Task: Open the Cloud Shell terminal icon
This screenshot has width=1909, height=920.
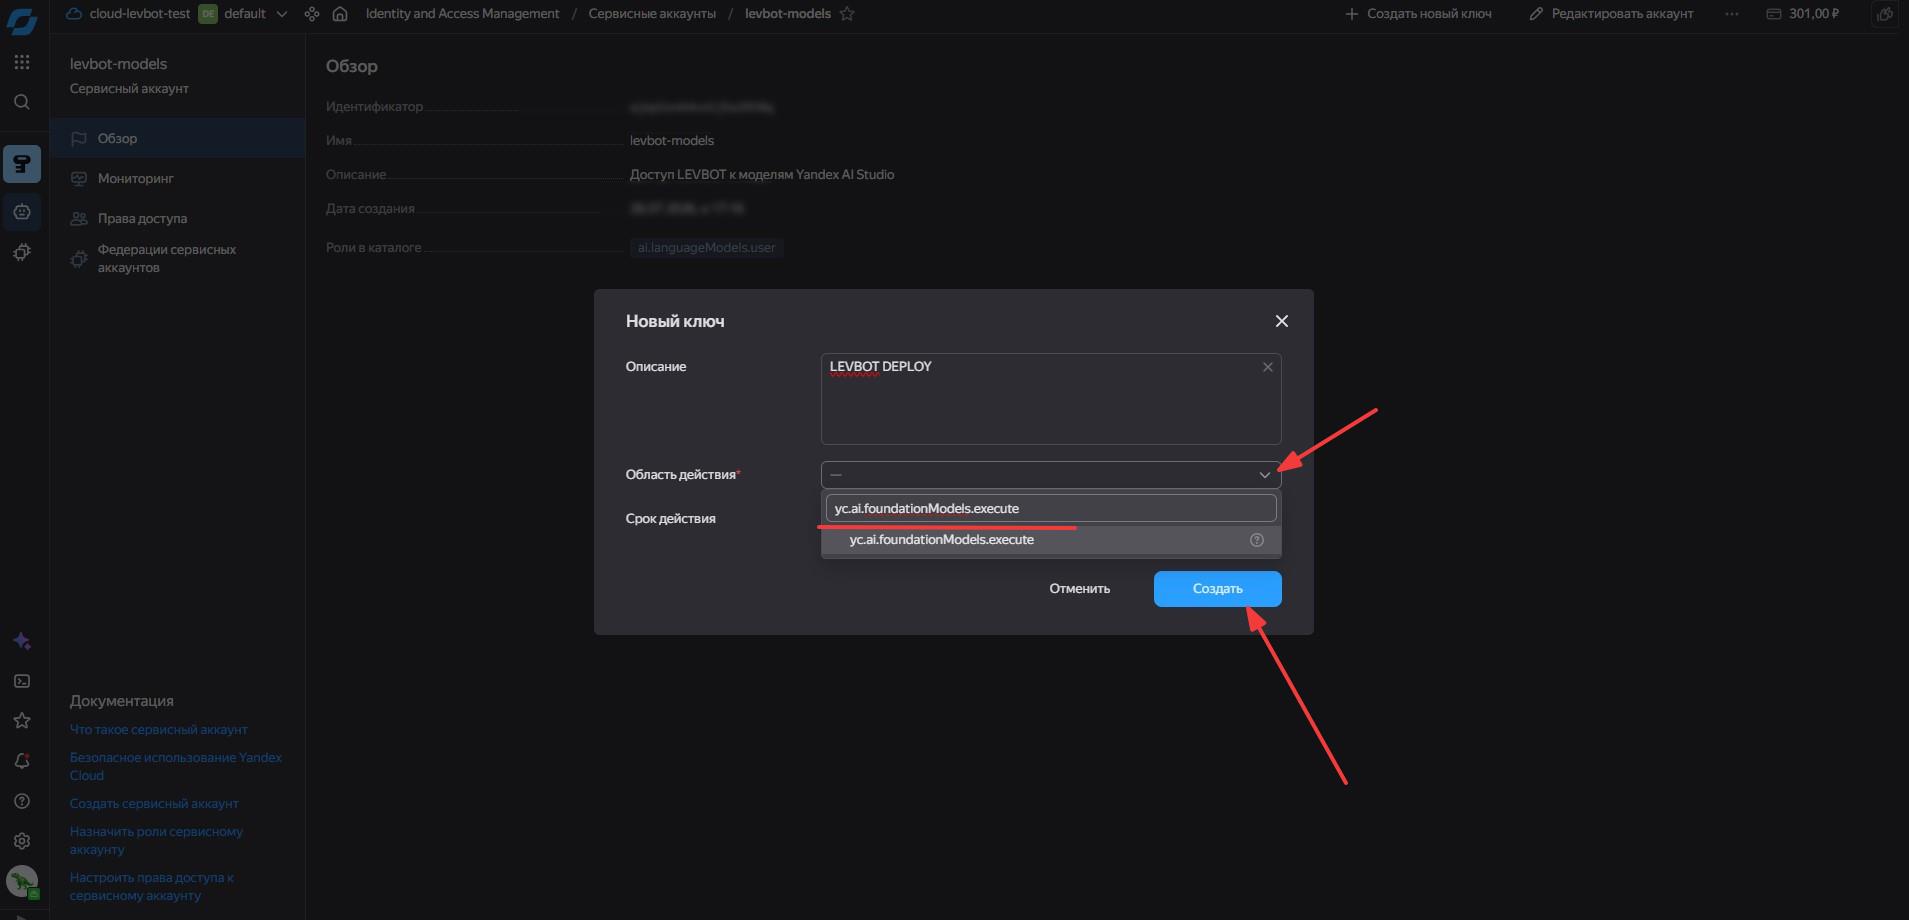Action: [22, 681]
